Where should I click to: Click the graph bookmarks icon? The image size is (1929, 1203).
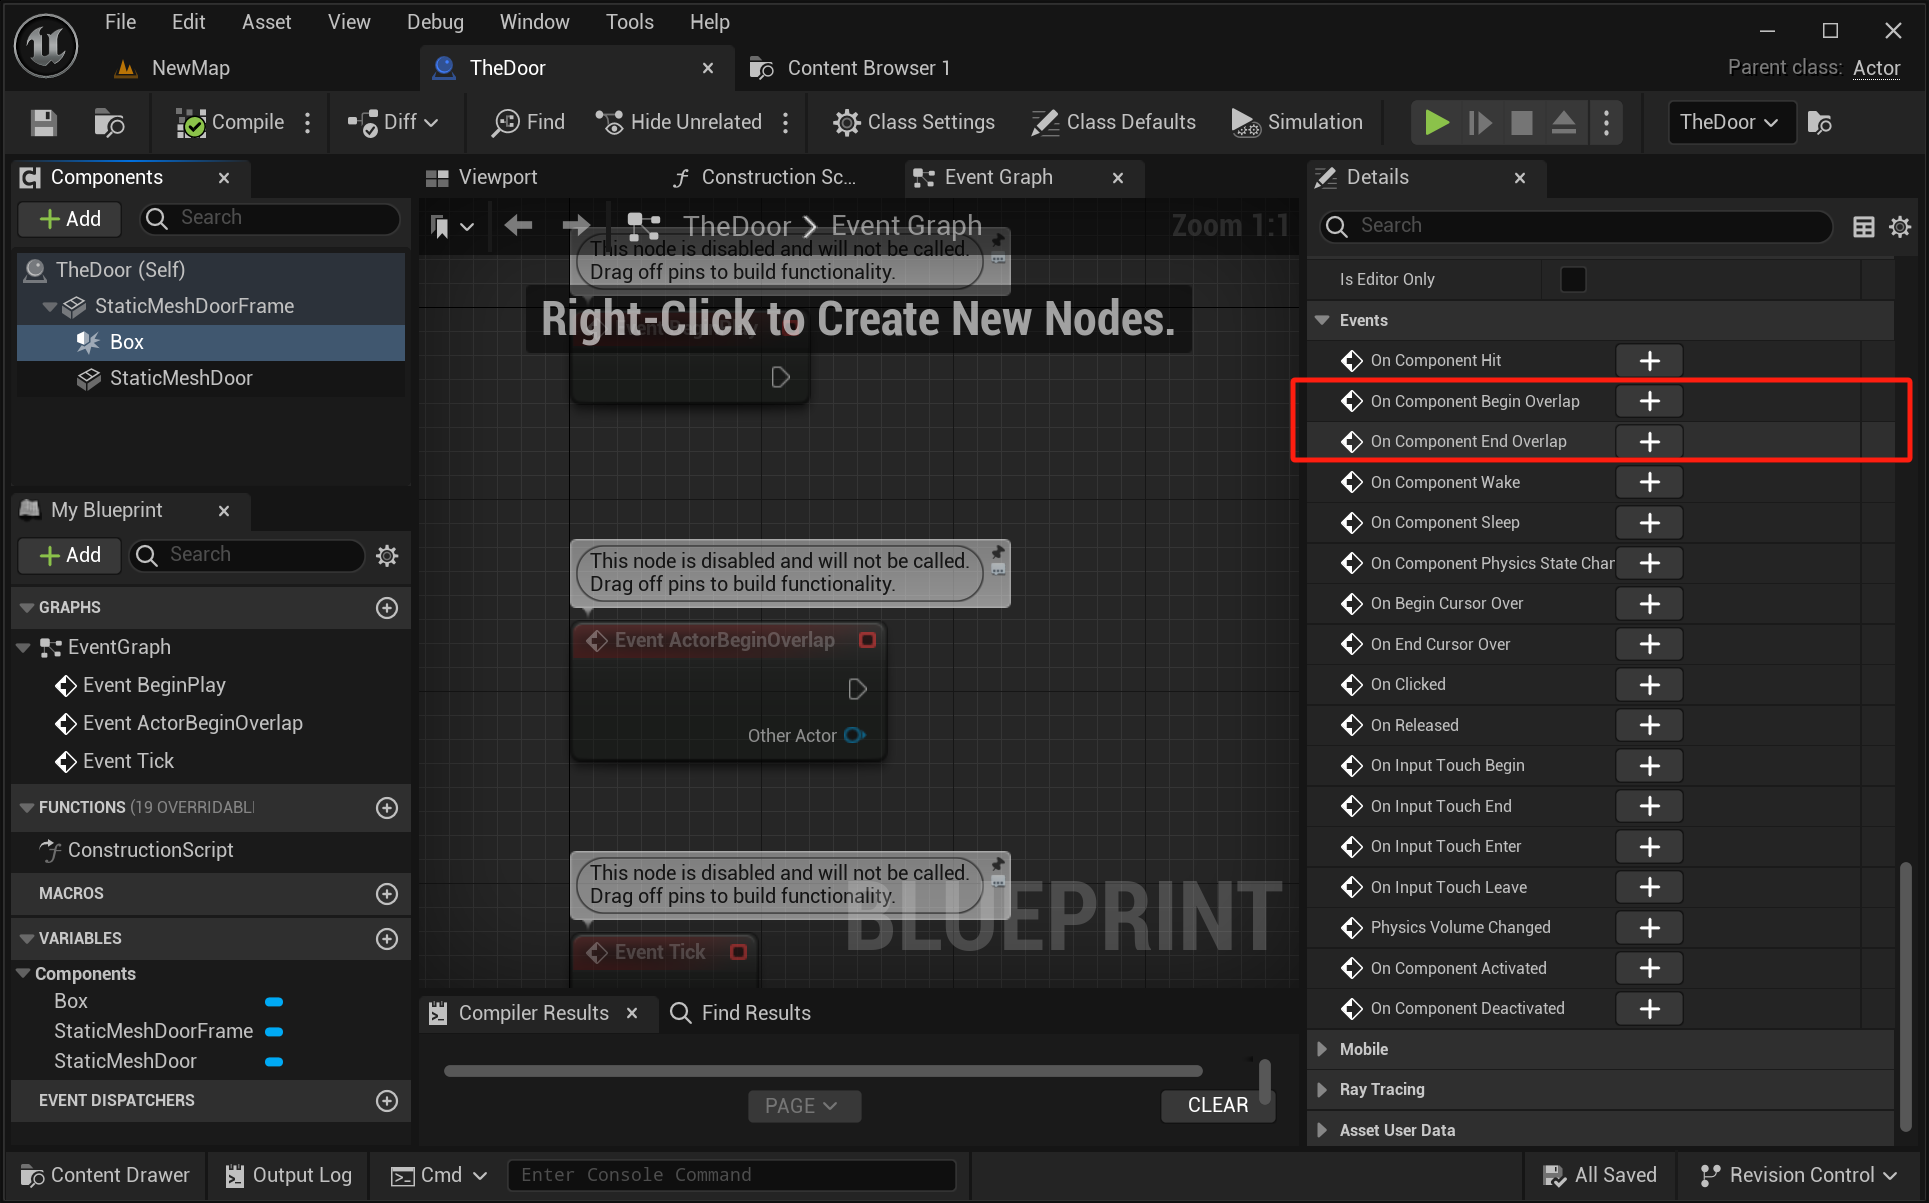pos(451,226)
